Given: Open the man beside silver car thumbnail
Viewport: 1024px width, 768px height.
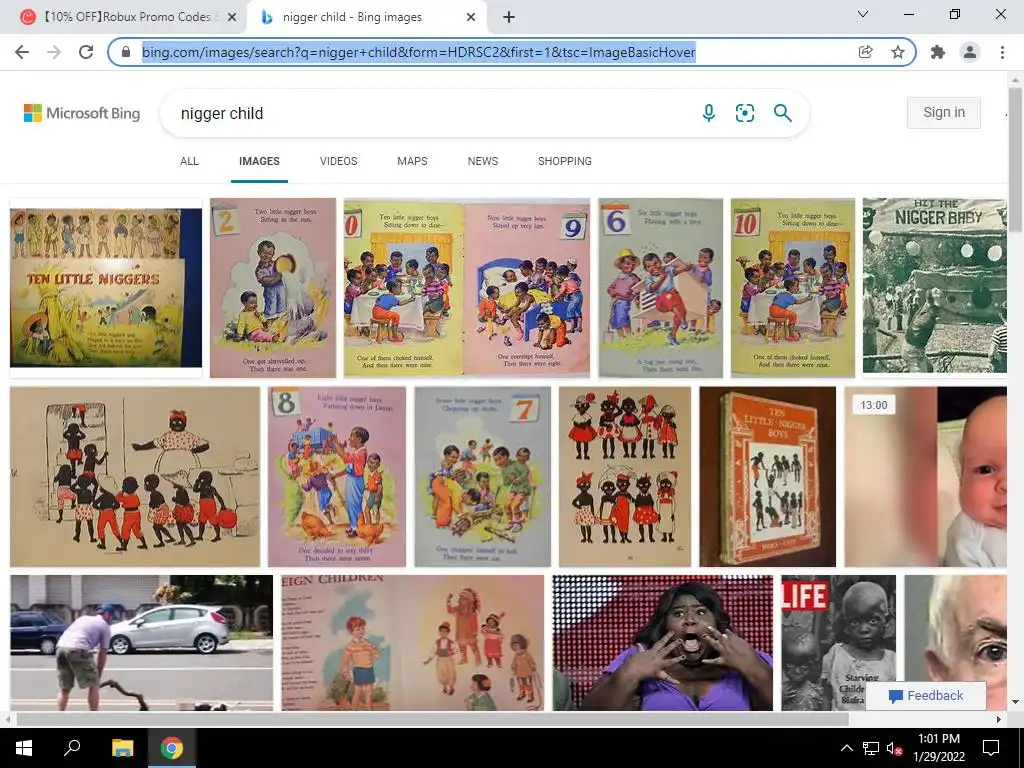Looking at the screenshot, I should [x=141, y=643].
